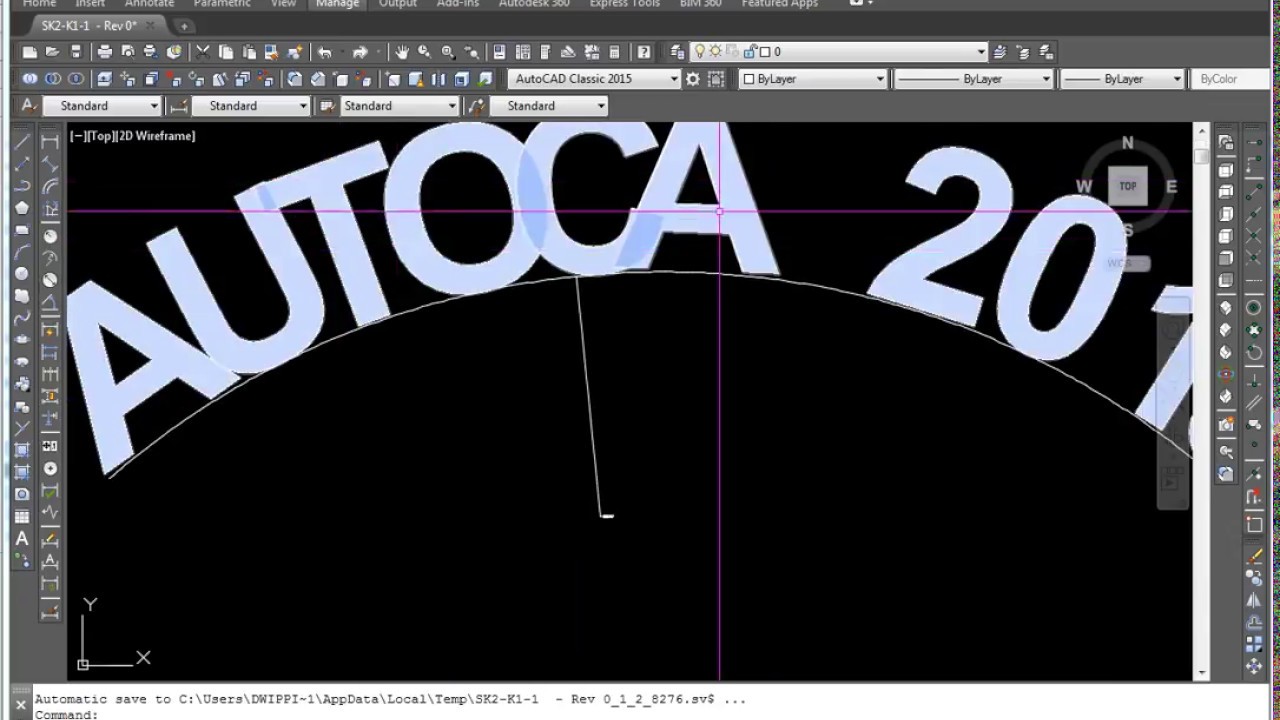Select the Table draw tool
Viewport: 1280px width, 720px height.
22,516
